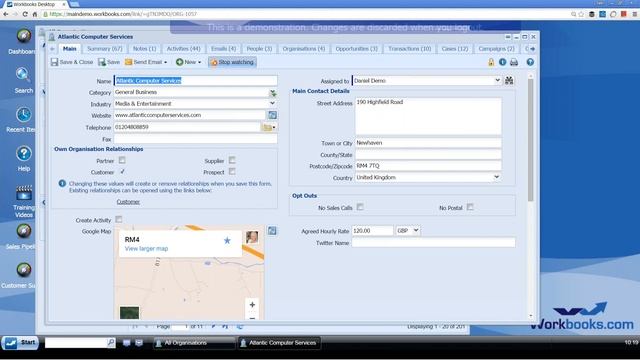
Task: Click View larger map link
Action: pos(146,249)
